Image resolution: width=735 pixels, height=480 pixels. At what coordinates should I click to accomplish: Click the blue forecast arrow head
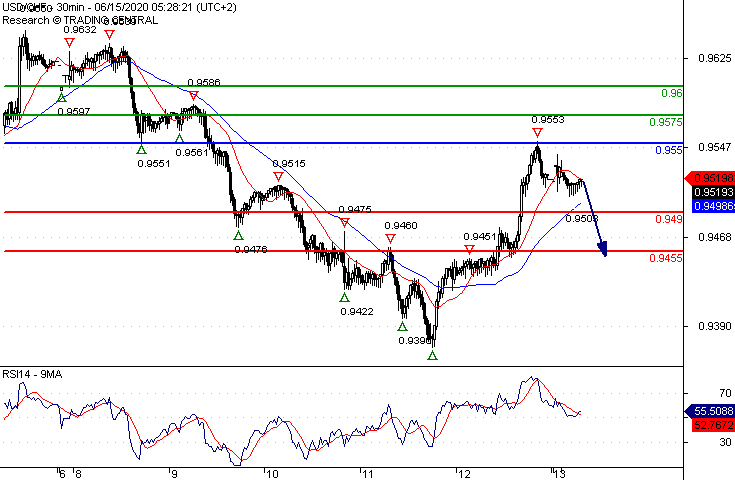point(603,249)
